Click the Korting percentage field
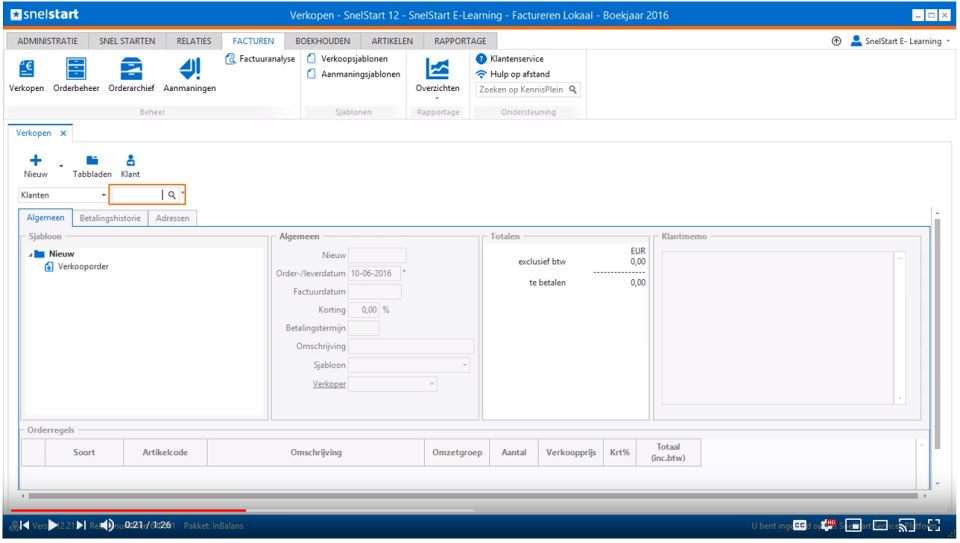The image size is (960, 543). [364, 310]
